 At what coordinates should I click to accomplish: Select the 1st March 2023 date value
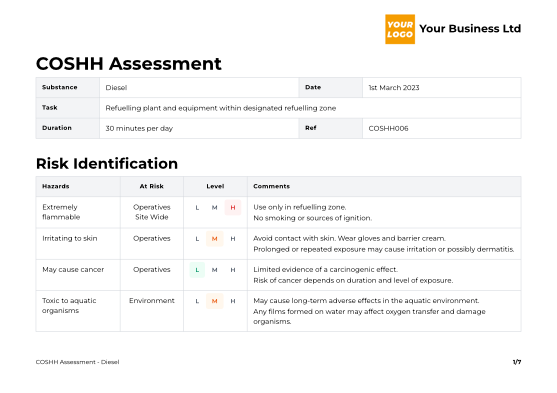pos(394,88)
